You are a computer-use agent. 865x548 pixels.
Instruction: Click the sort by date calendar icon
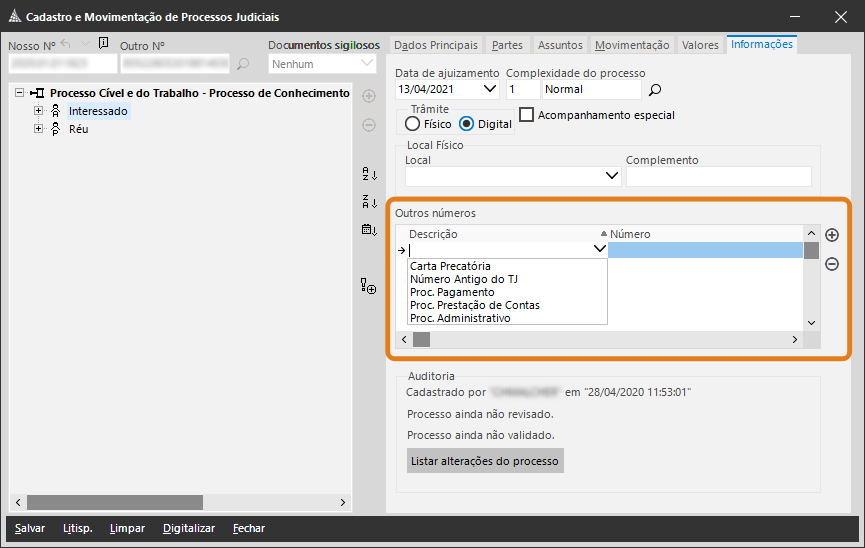tap(369, 230)
